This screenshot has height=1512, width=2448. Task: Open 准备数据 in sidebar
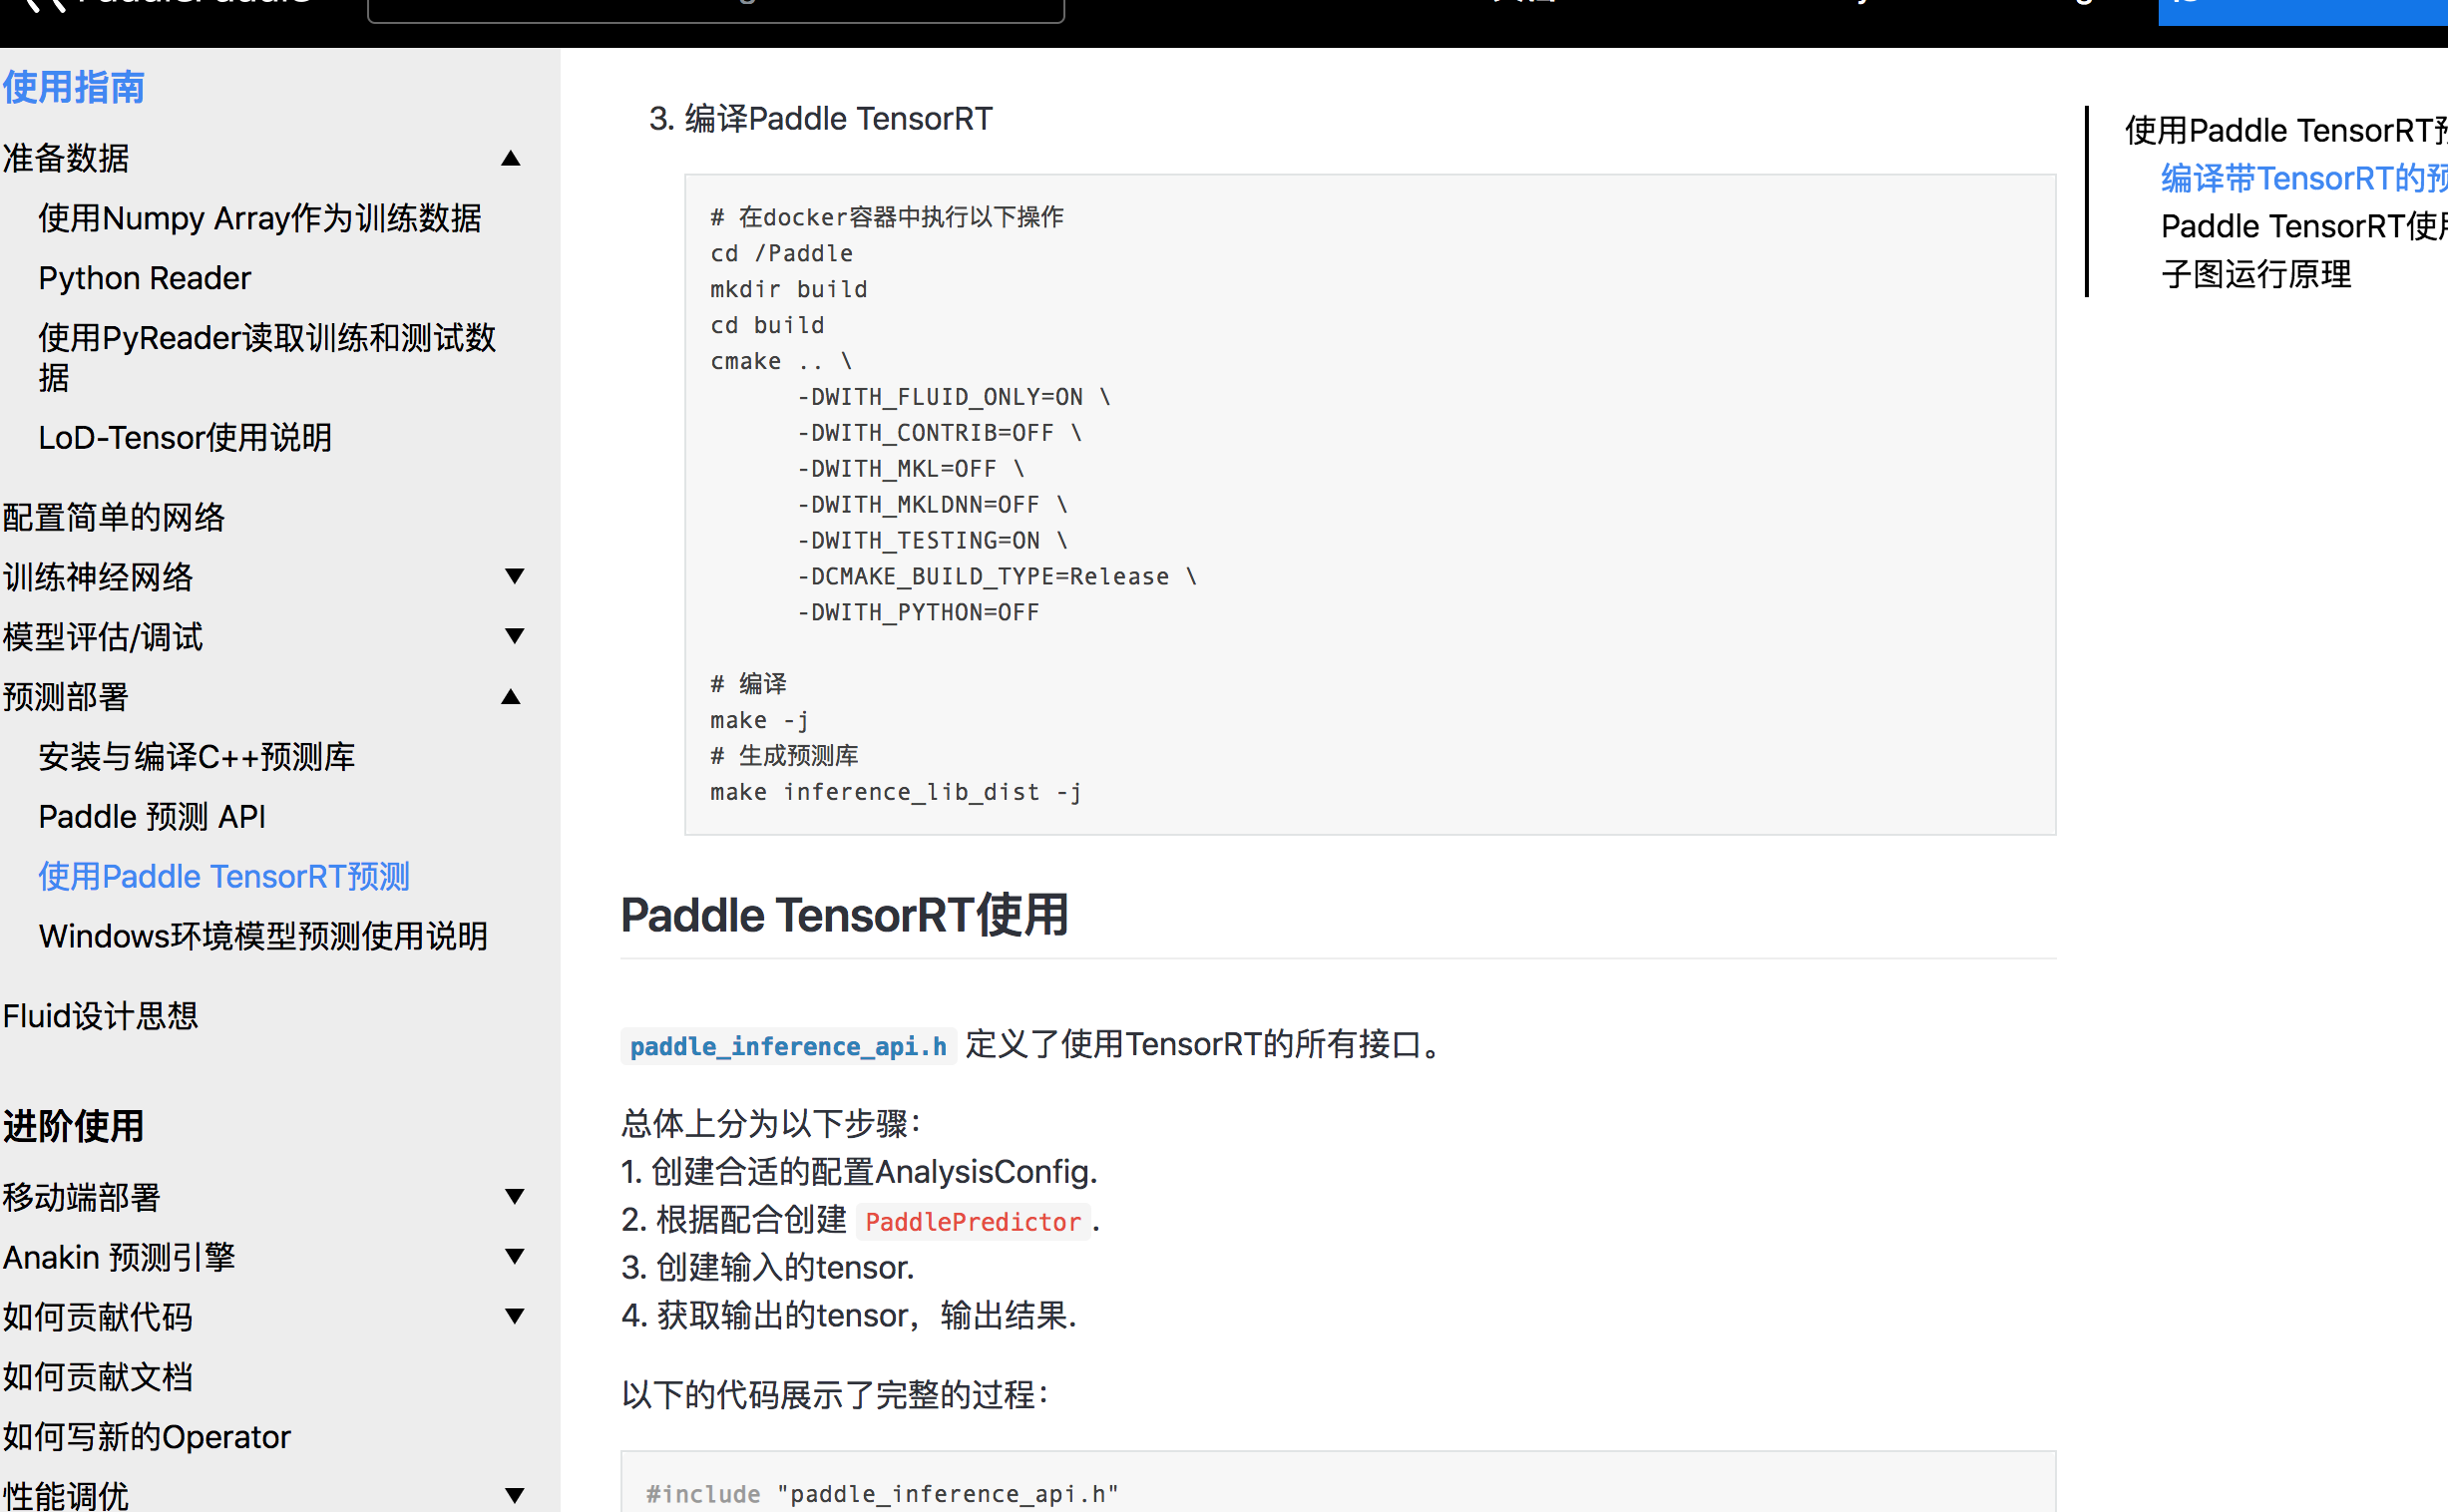click(66, 158)
